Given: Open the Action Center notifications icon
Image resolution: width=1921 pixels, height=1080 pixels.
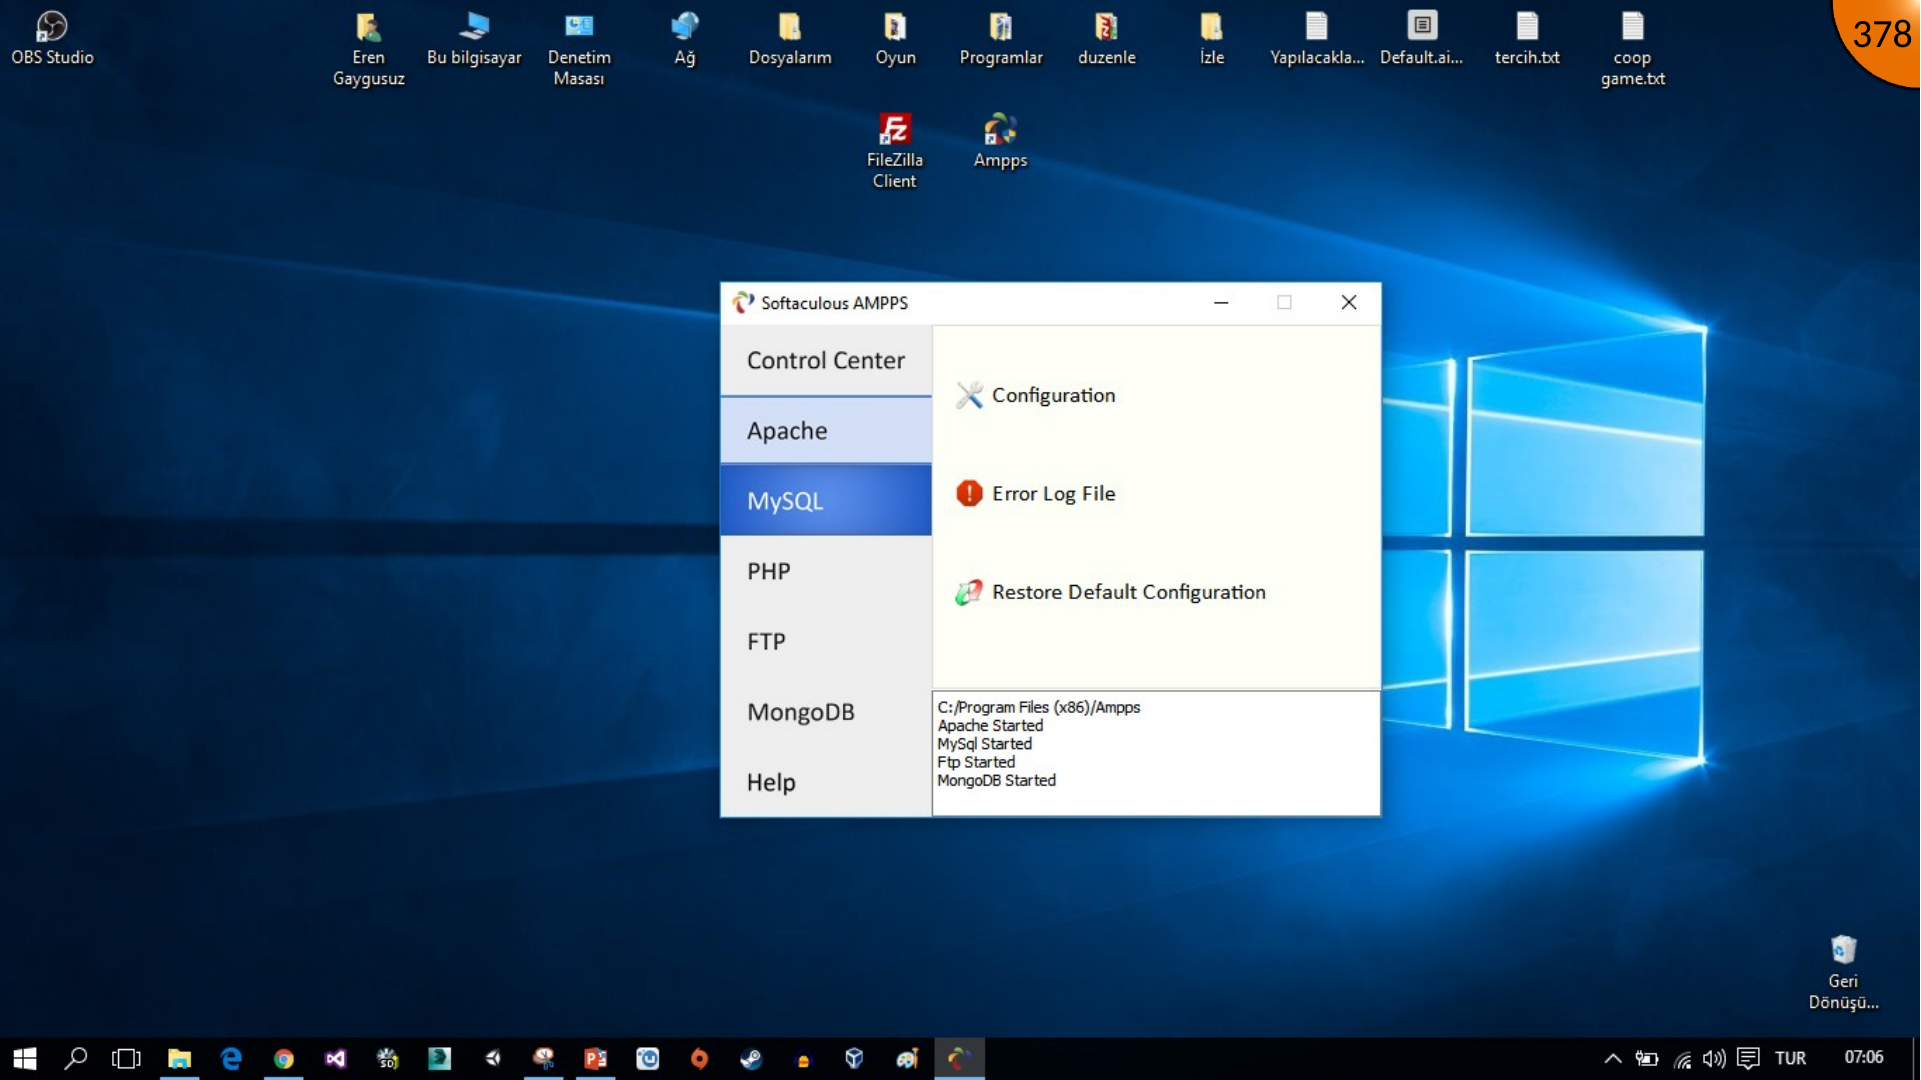Looking at the screenshot, I should pos(1748,1058).
